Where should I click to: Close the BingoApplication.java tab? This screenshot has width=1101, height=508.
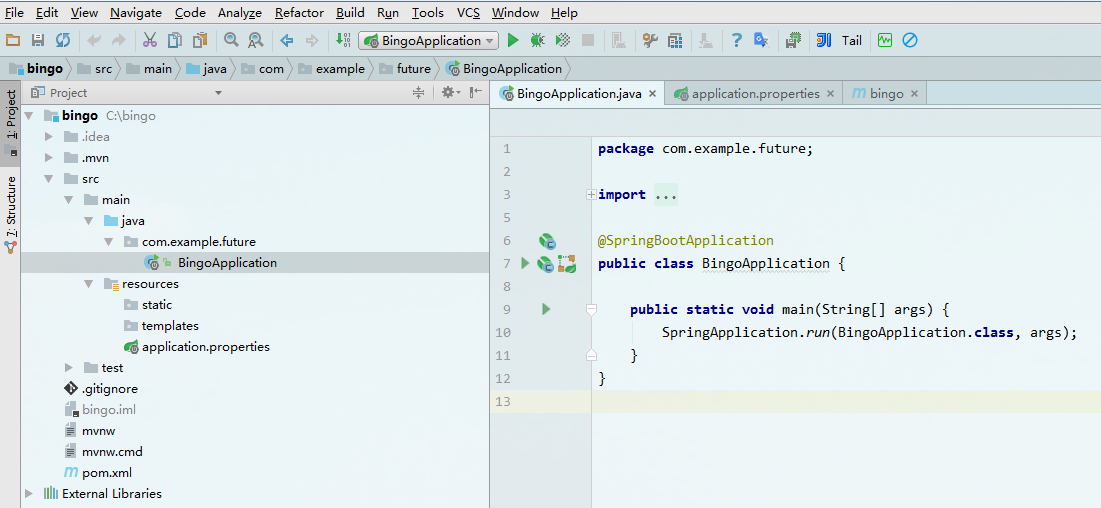point(652,93)
